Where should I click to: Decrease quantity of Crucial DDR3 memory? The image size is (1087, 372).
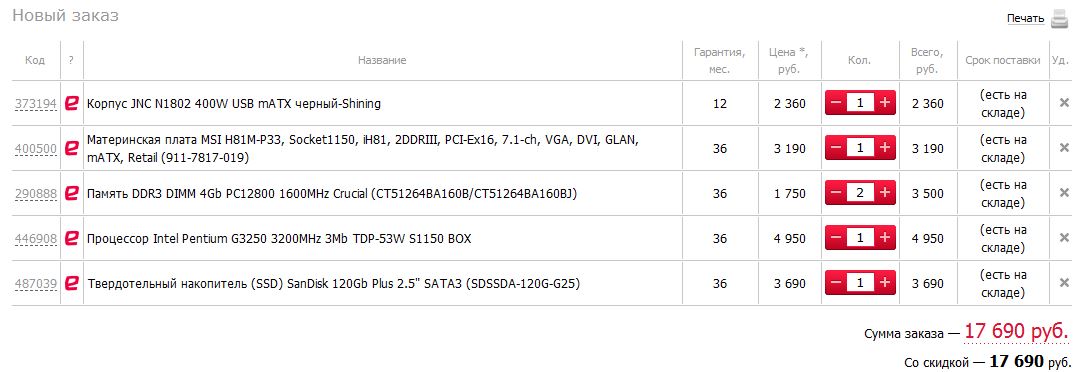pyautogui.click(x=835, y=193)
